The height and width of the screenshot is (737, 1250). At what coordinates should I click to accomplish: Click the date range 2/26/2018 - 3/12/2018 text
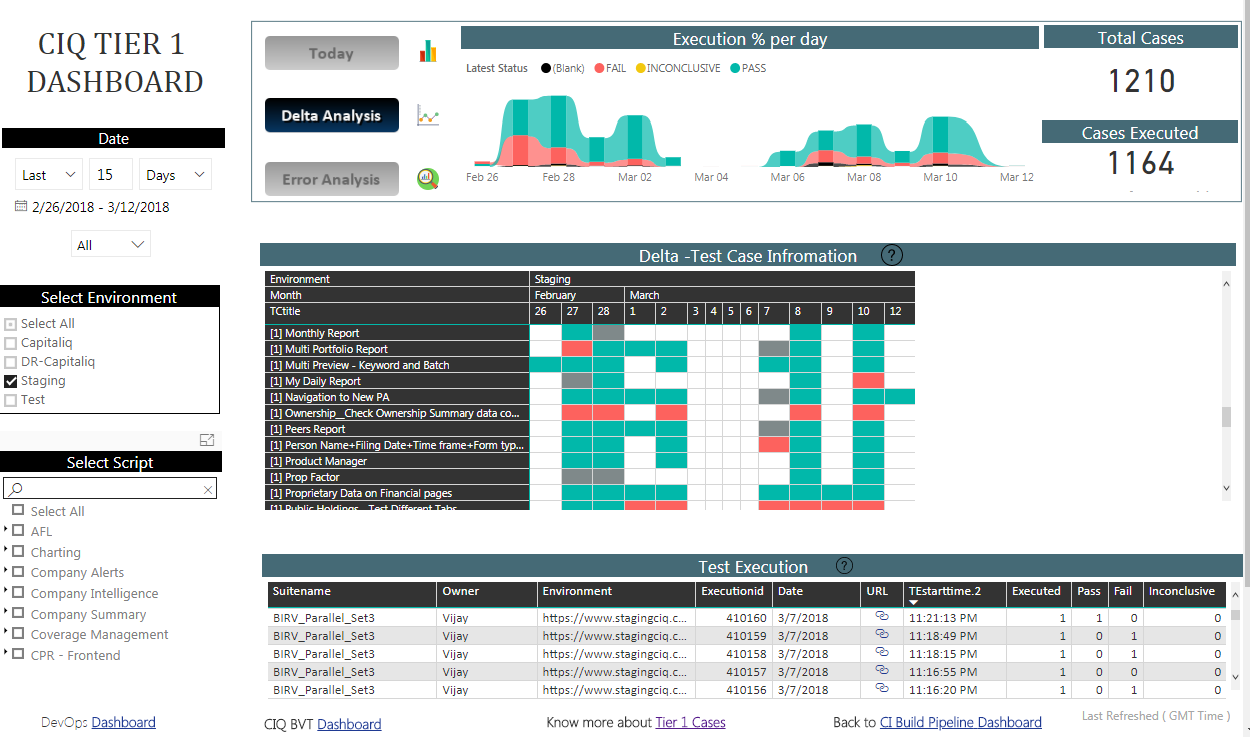coord(101,207)
